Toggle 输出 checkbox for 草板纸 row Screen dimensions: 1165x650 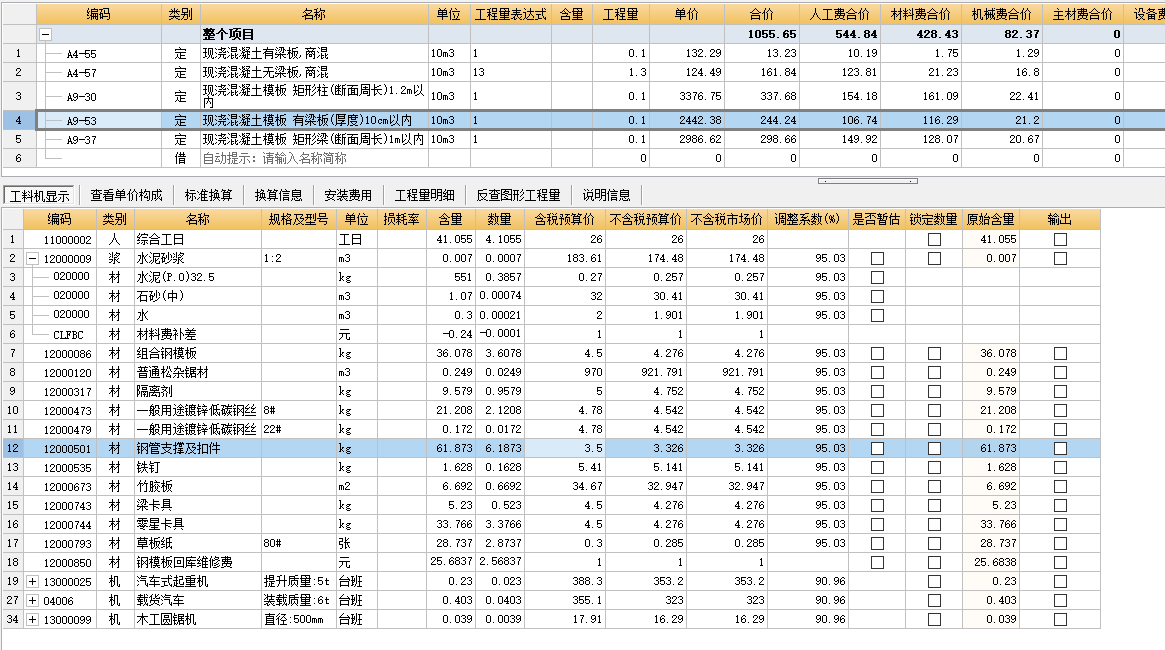[x=1060, y=544]
